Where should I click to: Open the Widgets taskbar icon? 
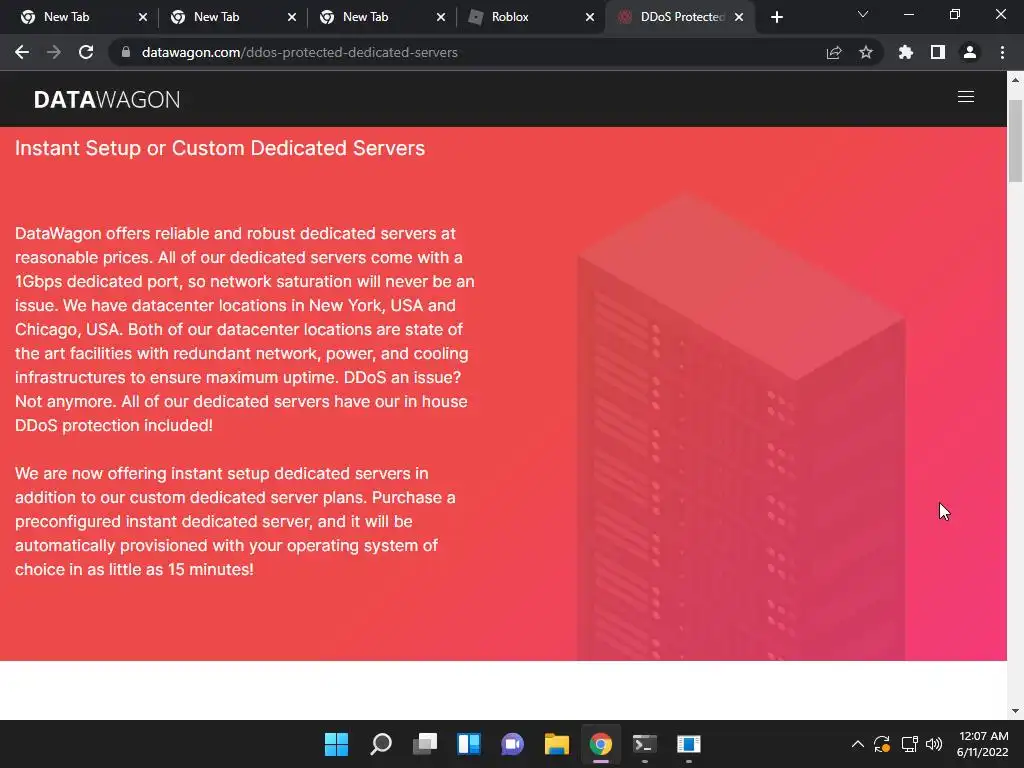pos(469,744)
